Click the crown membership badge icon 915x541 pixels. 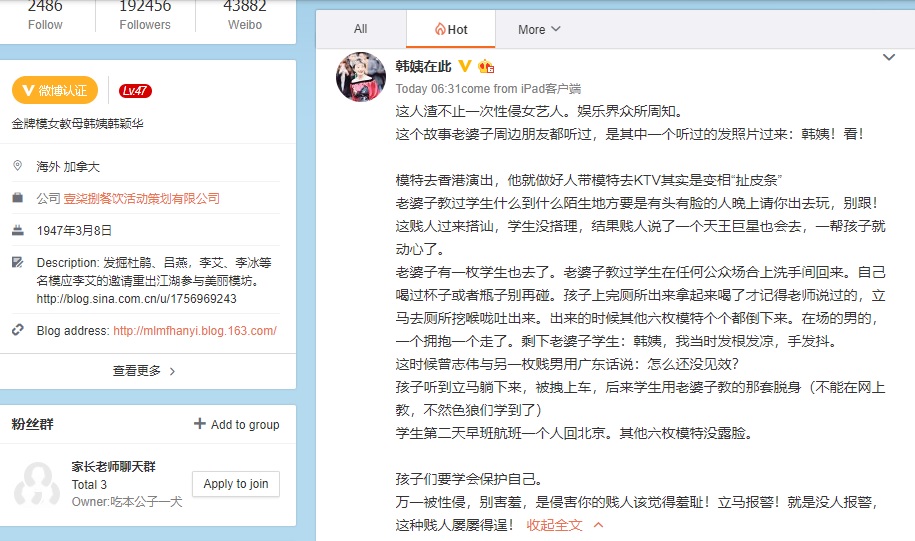[486, 67]
